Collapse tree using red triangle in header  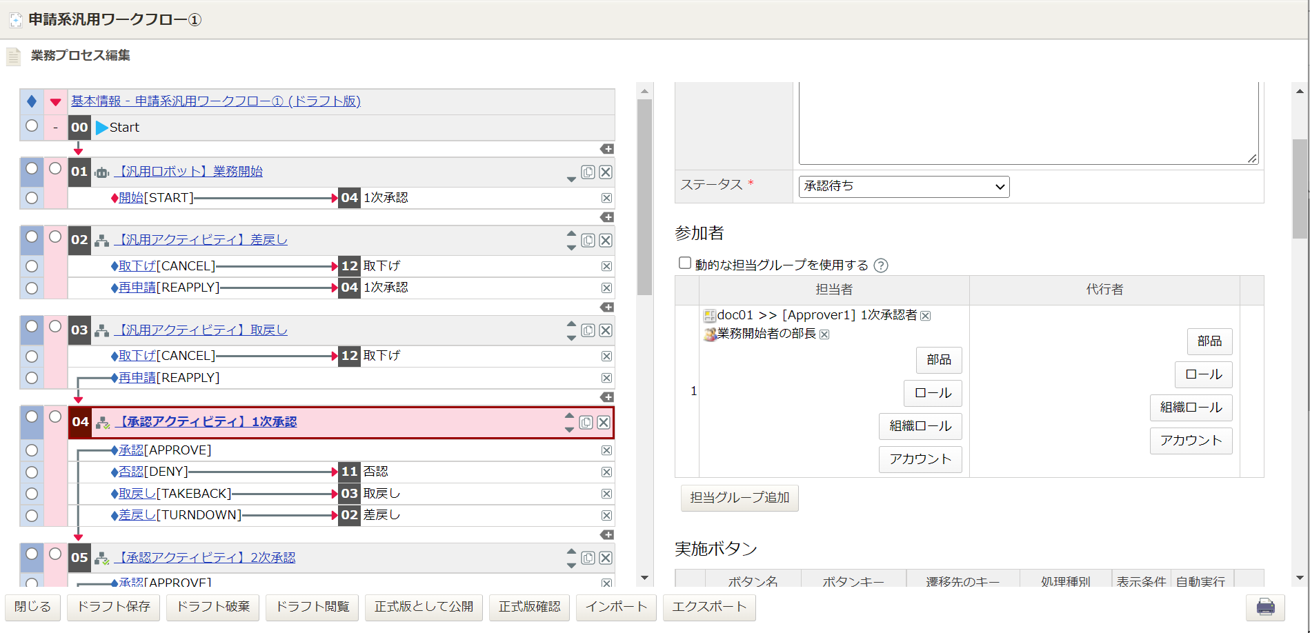click(55, 102)
